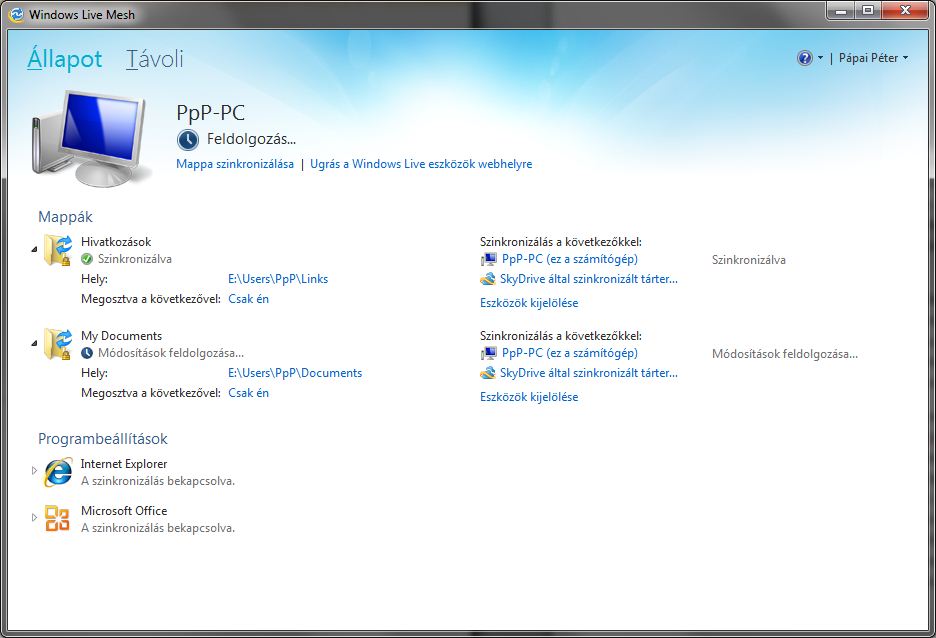936x638 pixels.
Task: Click SkyDrive storage link under My Documents
Action: [589, 373]
